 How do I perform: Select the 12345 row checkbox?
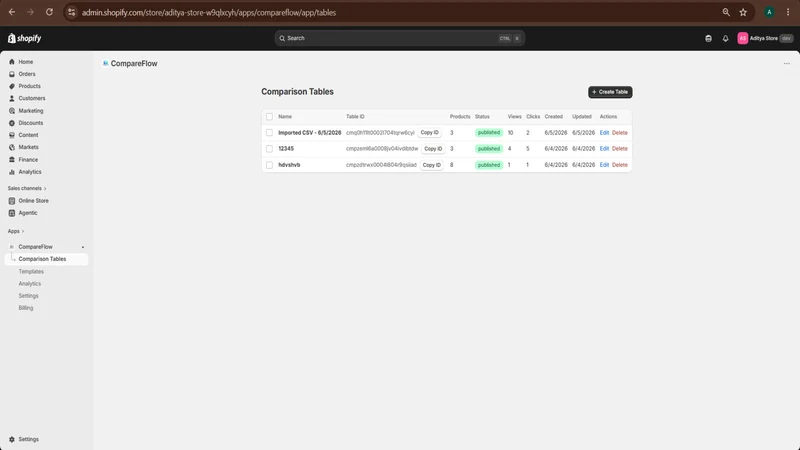pos(269,149)
